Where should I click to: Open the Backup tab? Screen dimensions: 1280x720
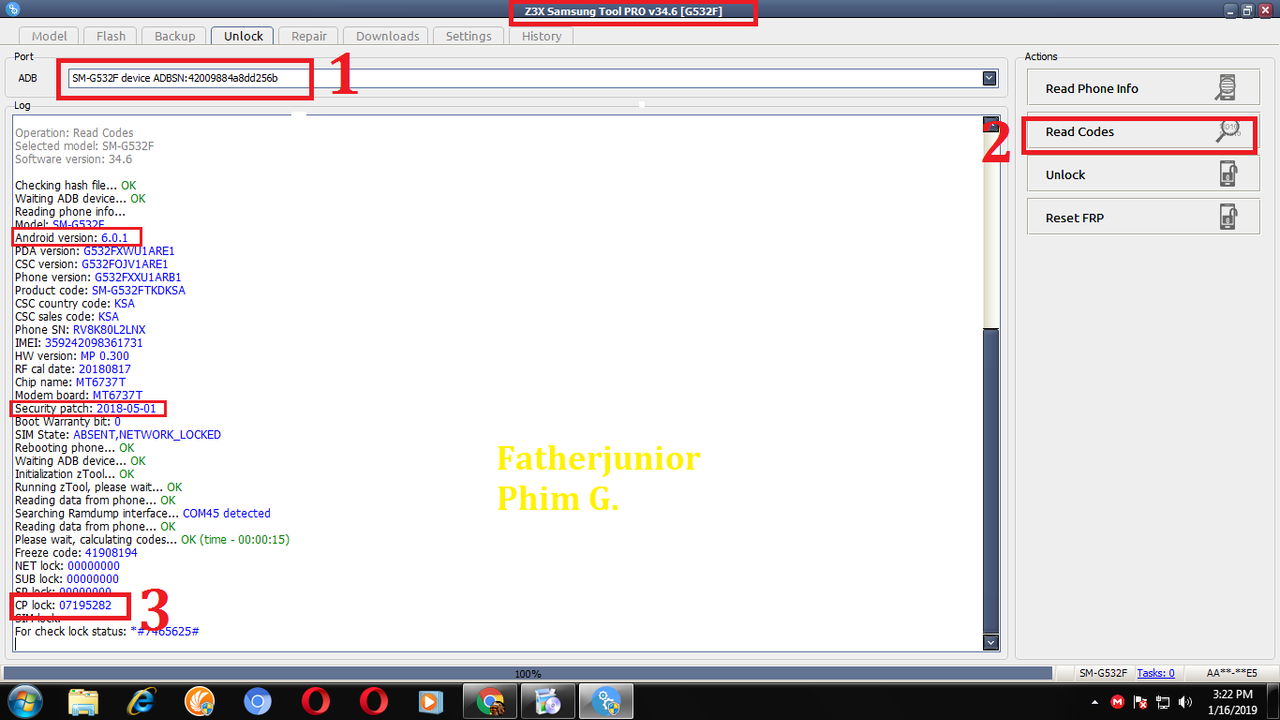pyautogui.click(x=175, y=36)
